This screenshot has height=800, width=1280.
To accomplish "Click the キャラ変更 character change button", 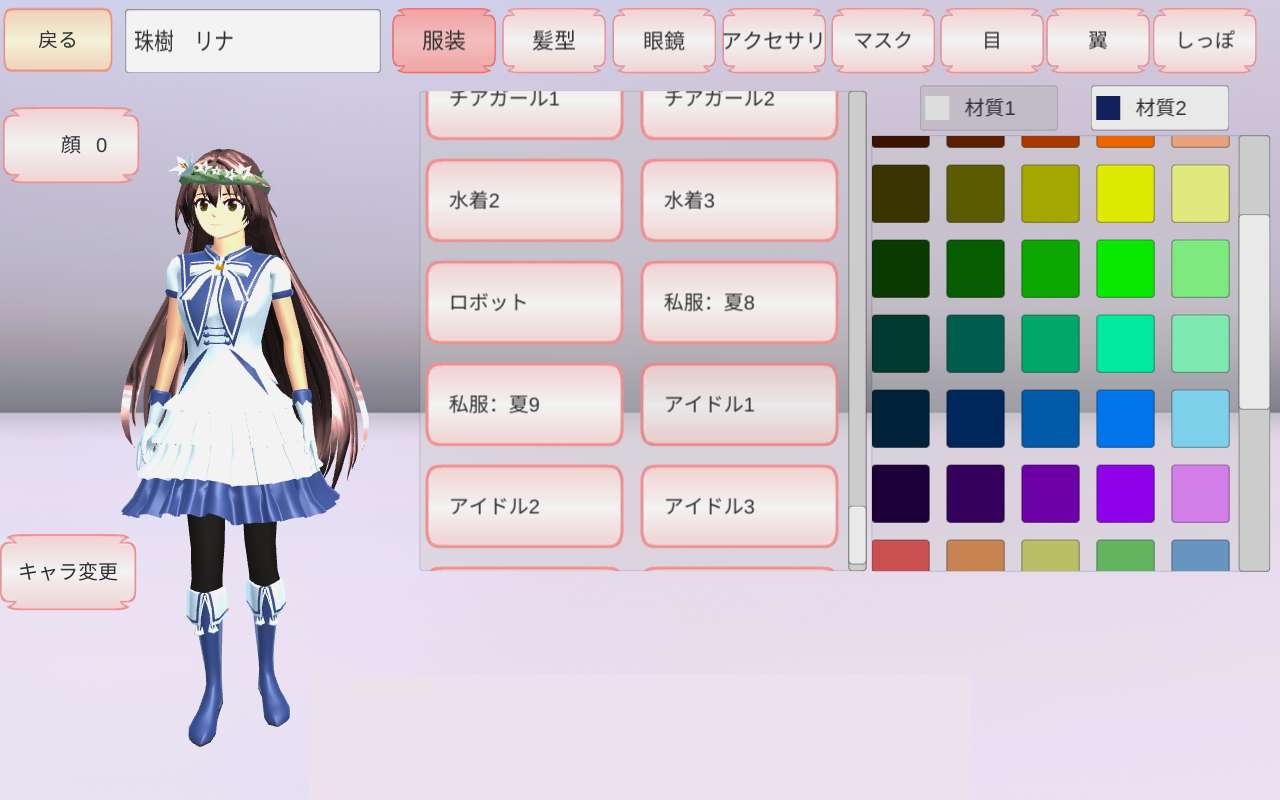I will click(x=68, y=572).
